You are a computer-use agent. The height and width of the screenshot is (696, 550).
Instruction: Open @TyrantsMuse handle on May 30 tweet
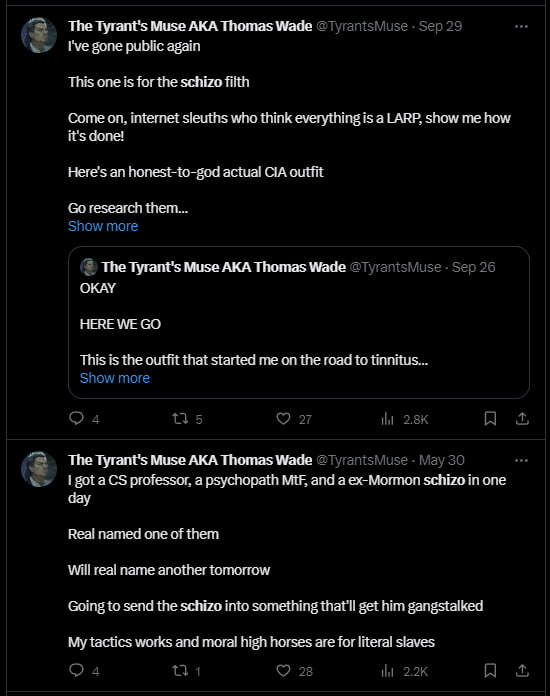coord(362,460)
